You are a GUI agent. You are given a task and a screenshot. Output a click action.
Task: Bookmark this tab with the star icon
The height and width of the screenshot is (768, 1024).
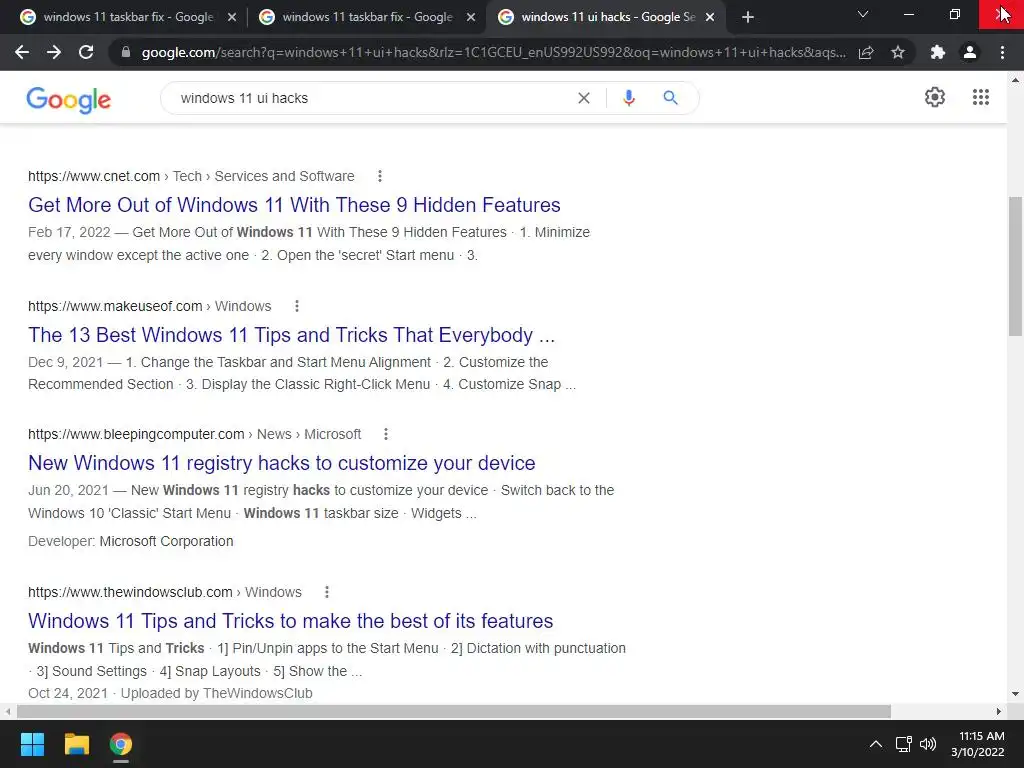click(x=898, y=52)
